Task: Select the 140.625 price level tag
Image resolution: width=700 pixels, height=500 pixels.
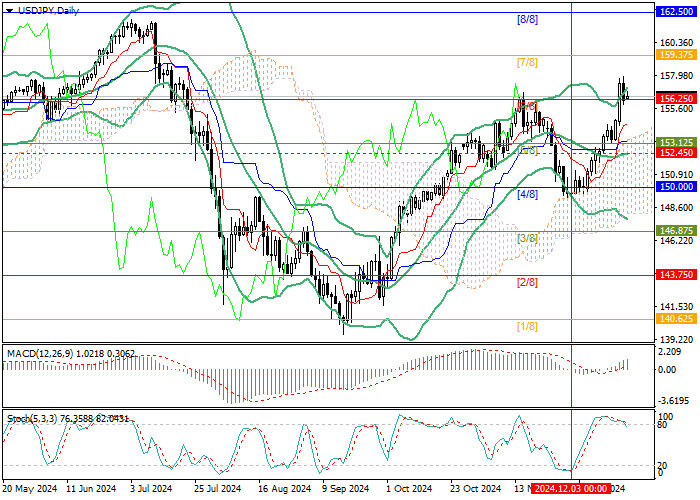Action: (676, 318)
